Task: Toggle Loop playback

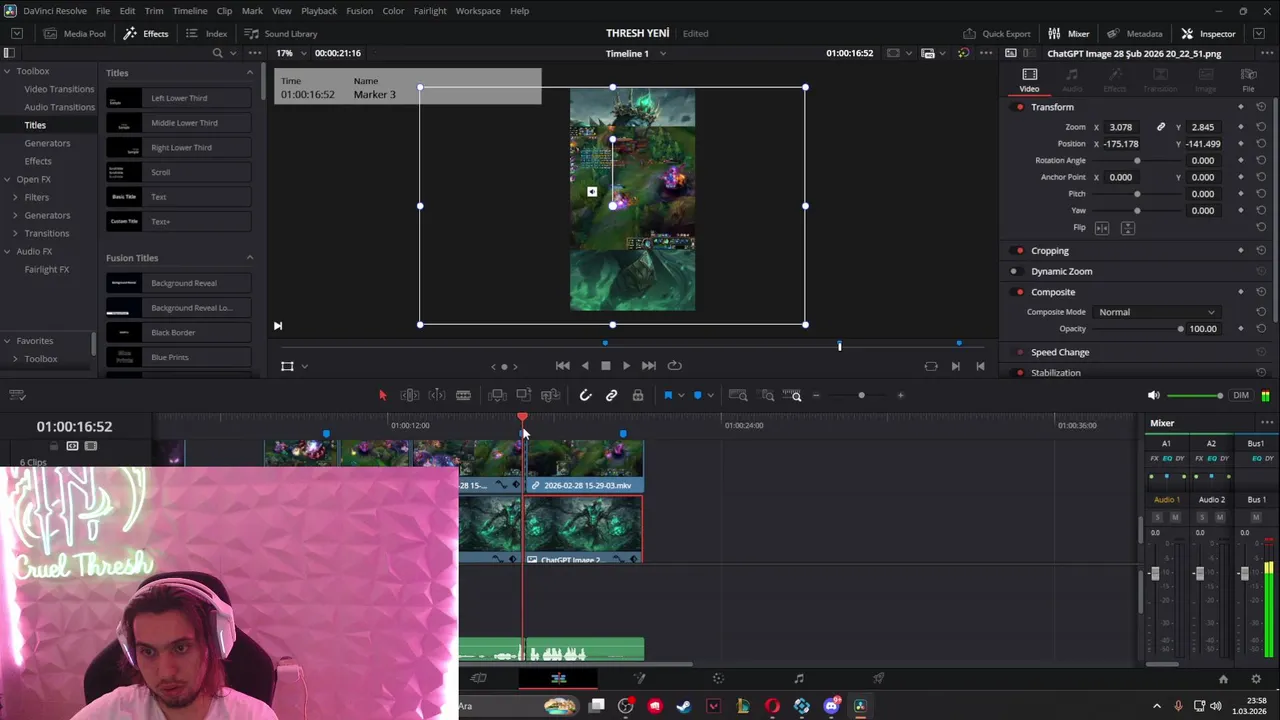Action: pos(674,366)
